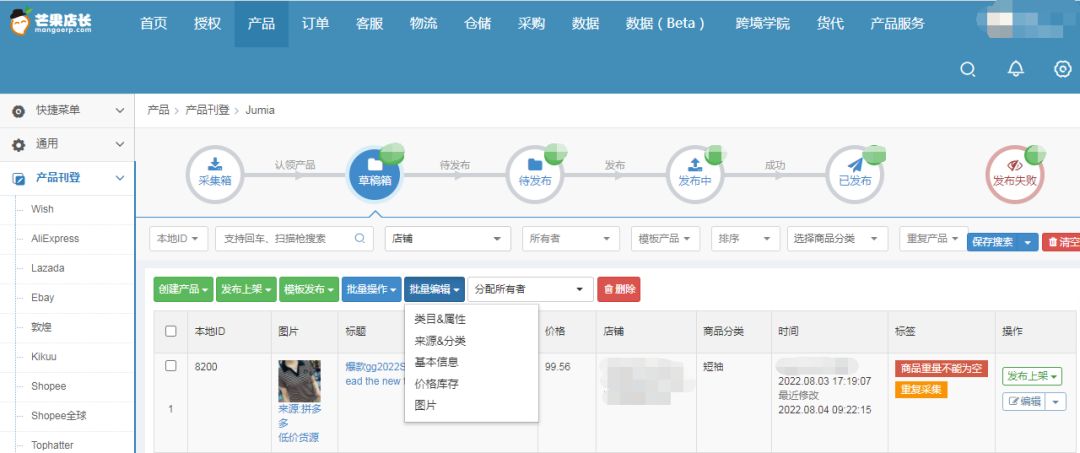The width and height of the screenshot is (1080, 453).
Task: Select 价格库存 in the dropdown menu
Action: coord(436,384)
